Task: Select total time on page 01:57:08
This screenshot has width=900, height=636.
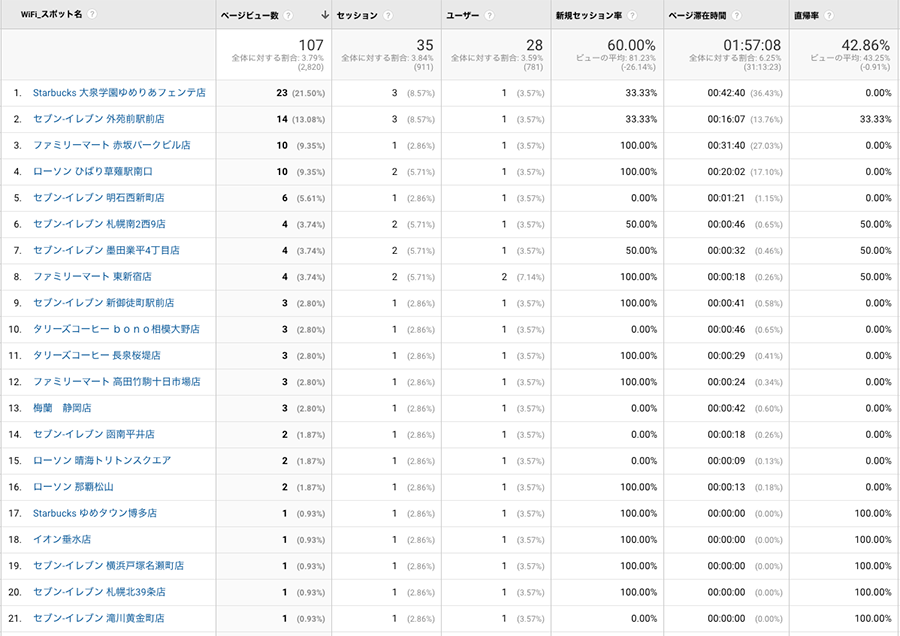Action: tap(752, 45)
